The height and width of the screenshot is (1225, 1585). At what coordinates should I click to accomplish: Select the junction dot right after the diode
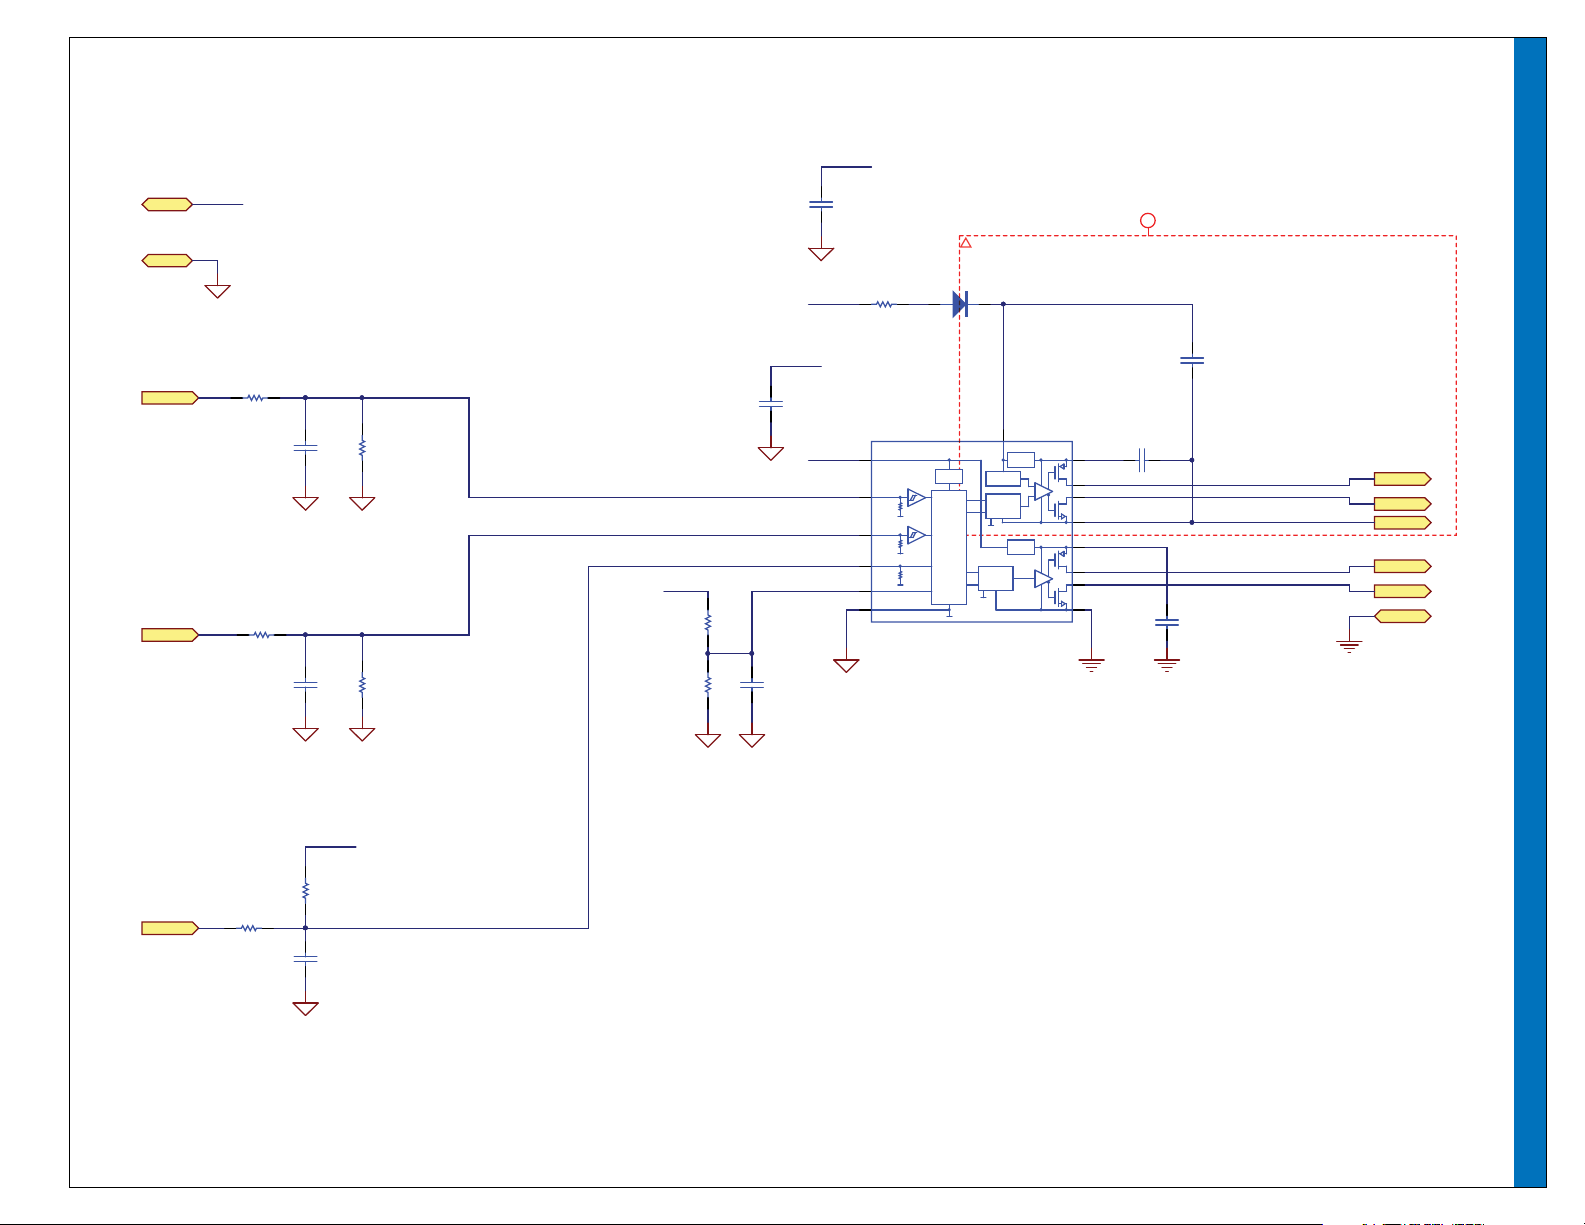pos(1003,304)
